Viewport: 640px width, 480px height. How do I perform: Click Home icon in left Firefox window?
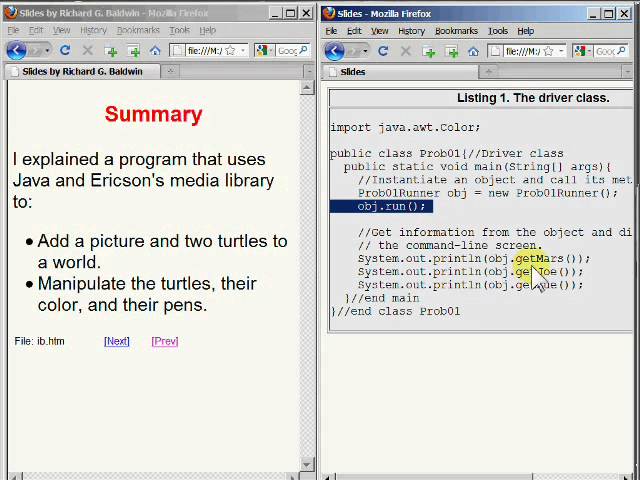tap(155, 51)
